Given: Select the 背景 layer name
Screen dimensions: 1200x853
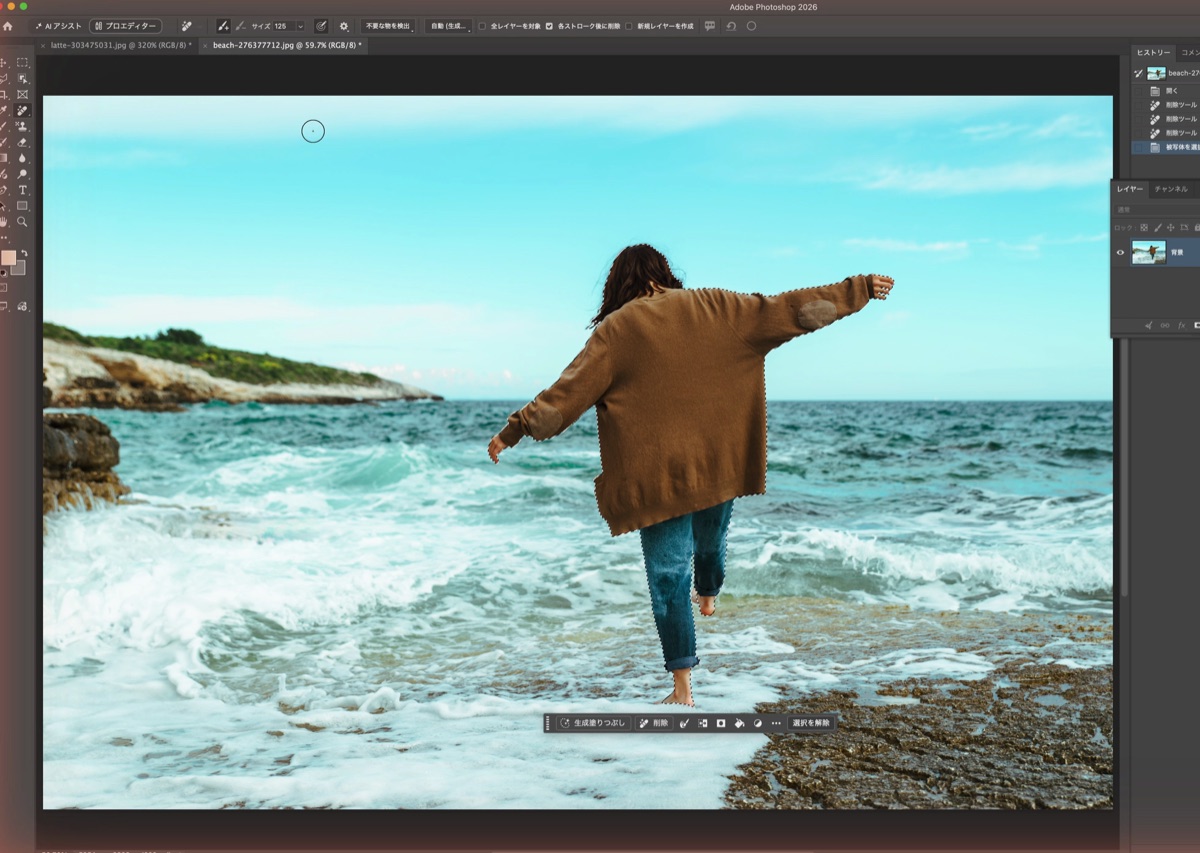Looking at the screenshot, I should (x=1177, y=253).
